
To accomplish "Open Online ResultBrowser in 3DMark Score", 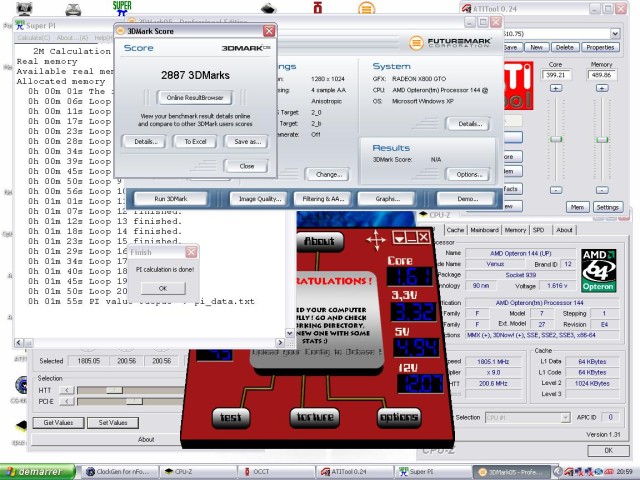I will (x=195, y=98).
